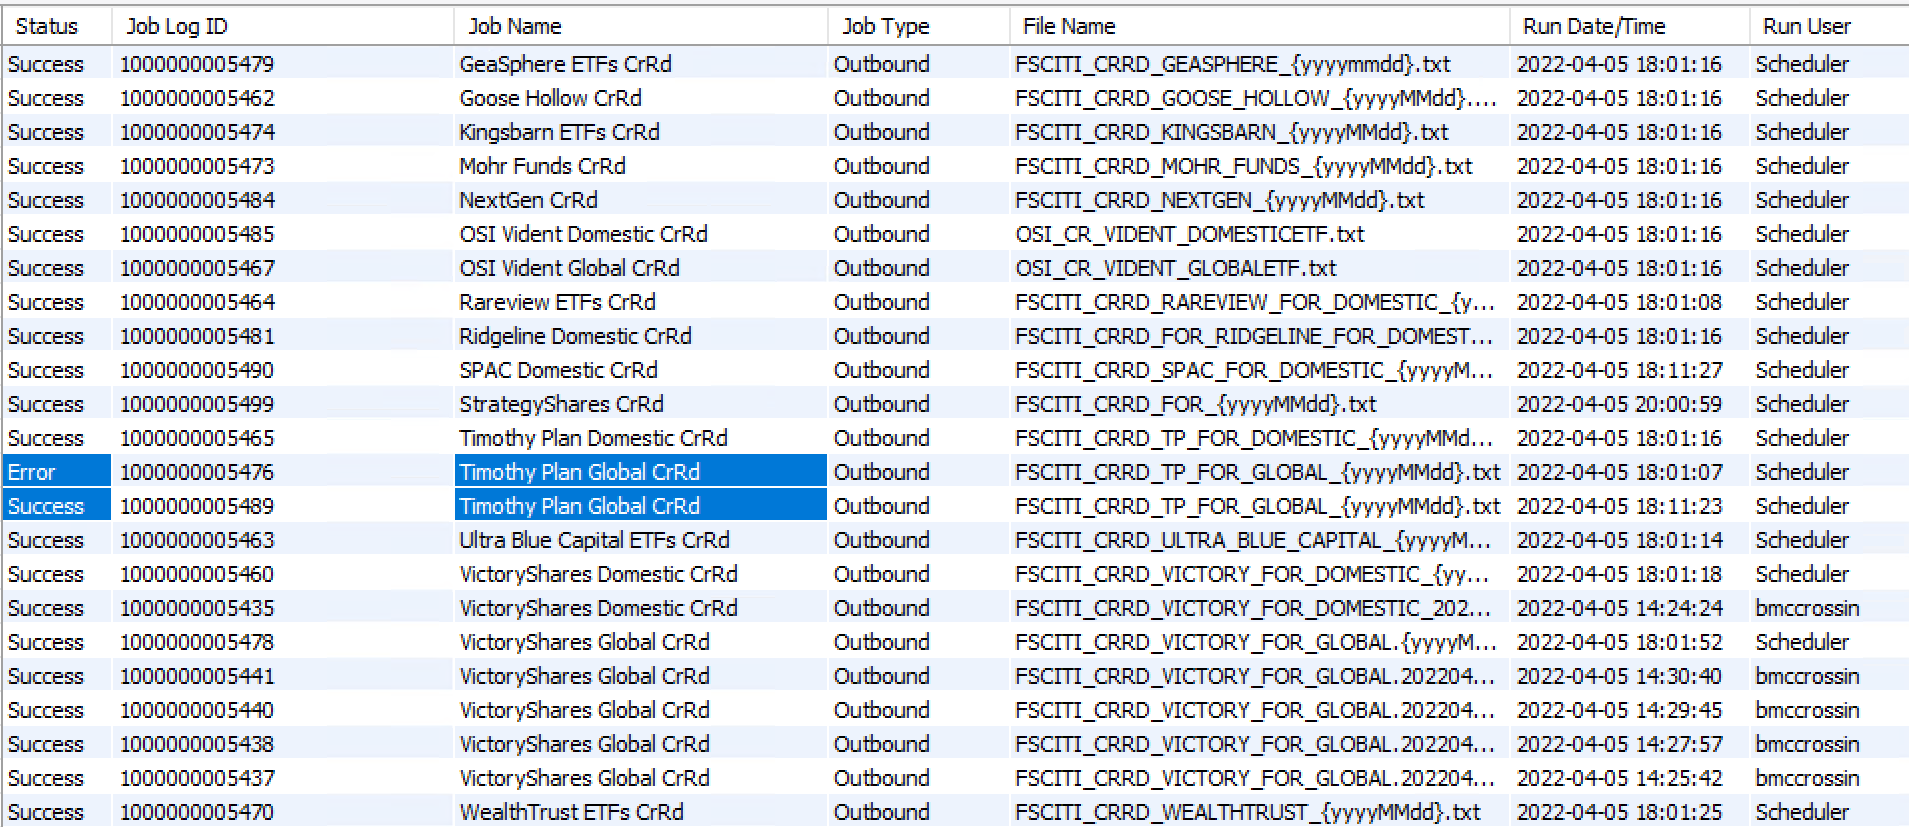
Task: Sort by the Run Date/Time column header
Action: (1629, 26)
